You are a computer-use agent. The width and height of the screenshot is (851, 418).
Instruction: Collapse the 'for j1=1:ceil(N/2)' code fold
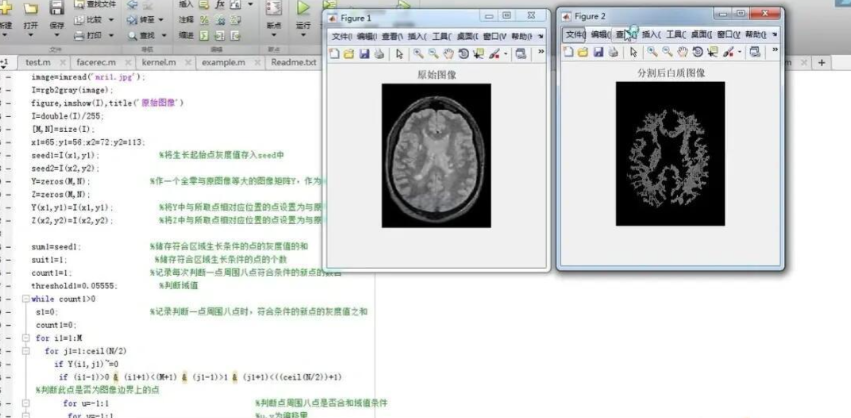[x=26, y=351]
